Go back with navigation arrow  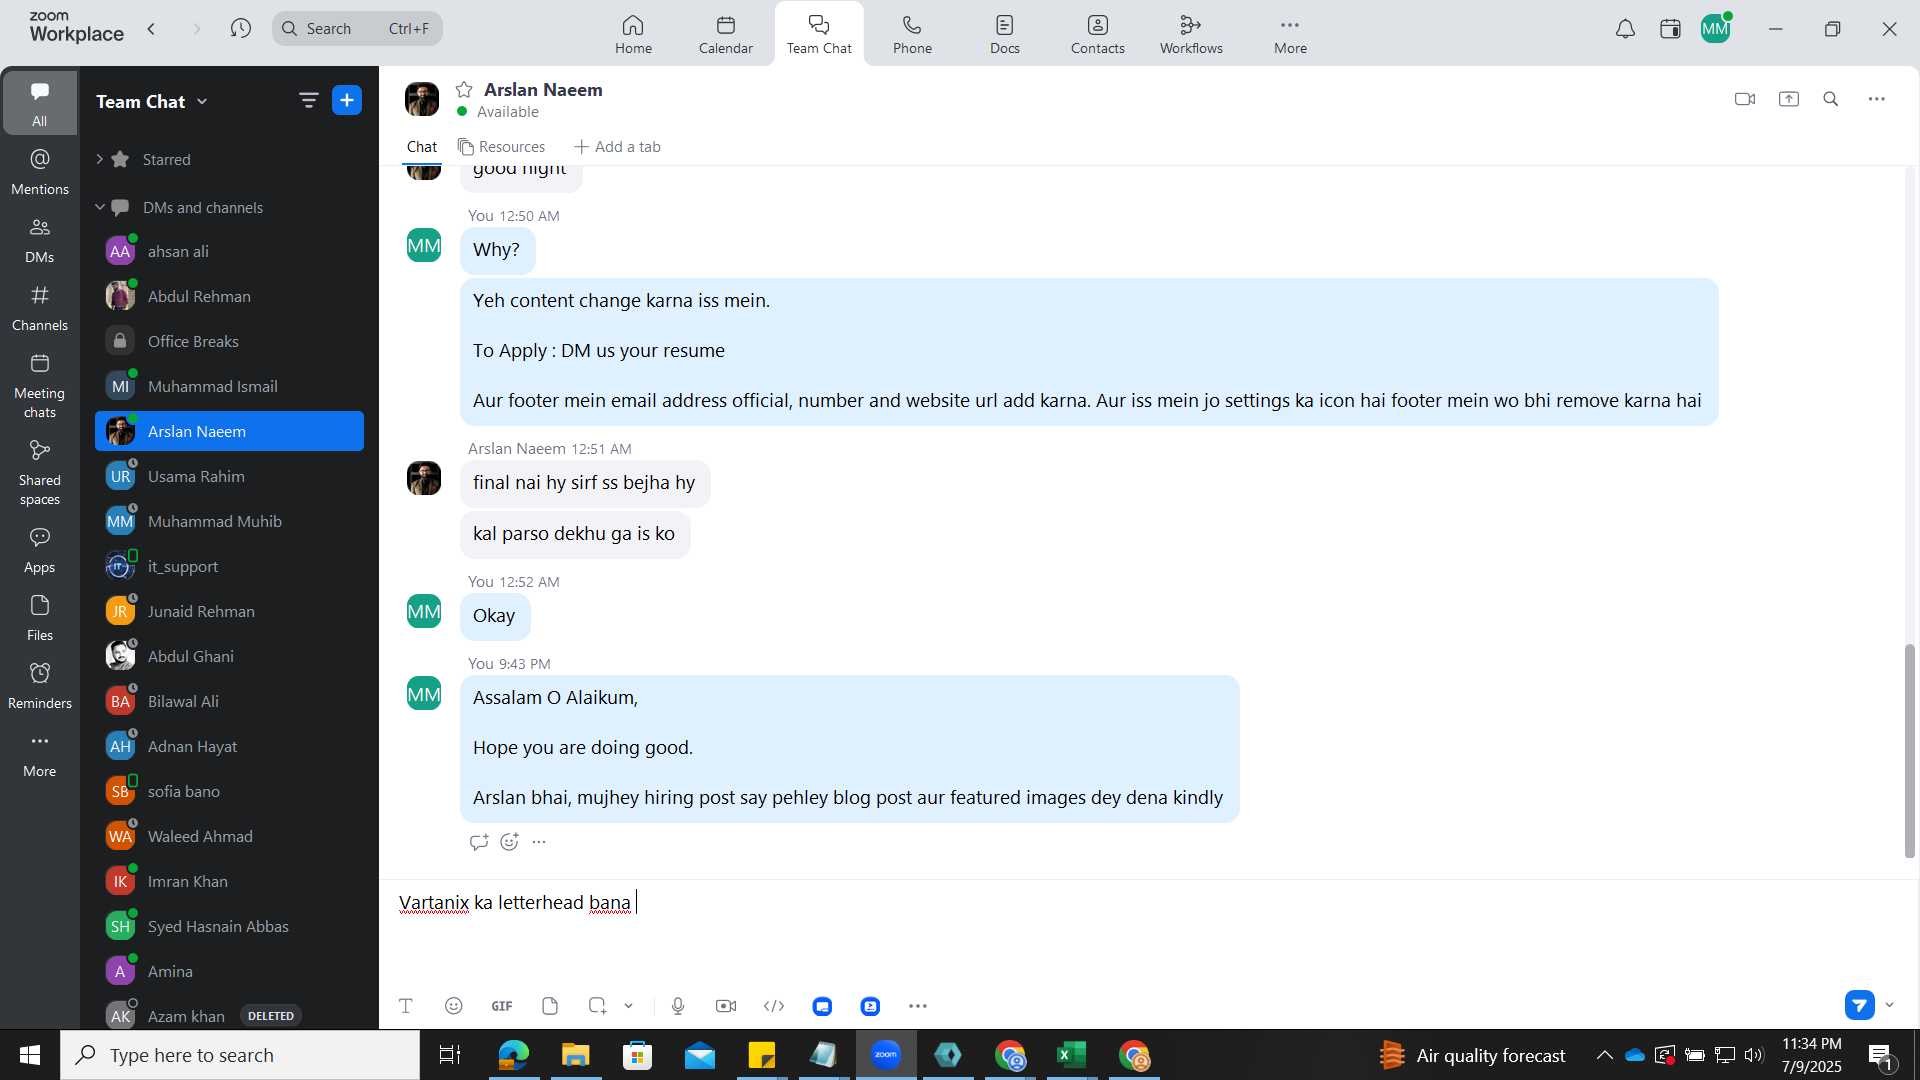click(152, 29)
